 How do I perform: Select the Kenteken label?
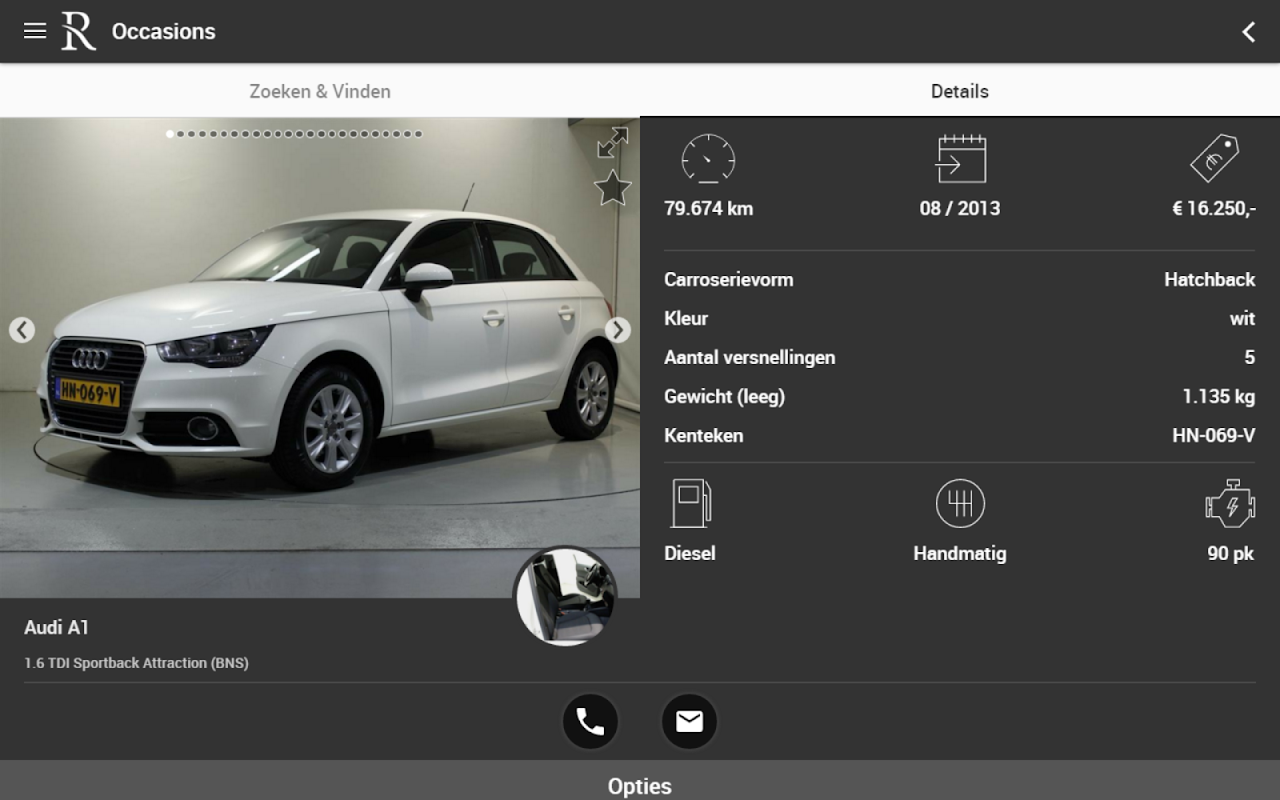pos(704,436)
